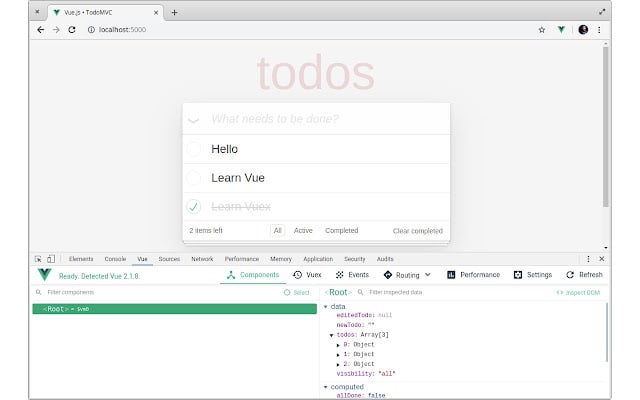Screen dimensions: 640x400
Task: Select the Components tab
Action: [x=253, y=275]
